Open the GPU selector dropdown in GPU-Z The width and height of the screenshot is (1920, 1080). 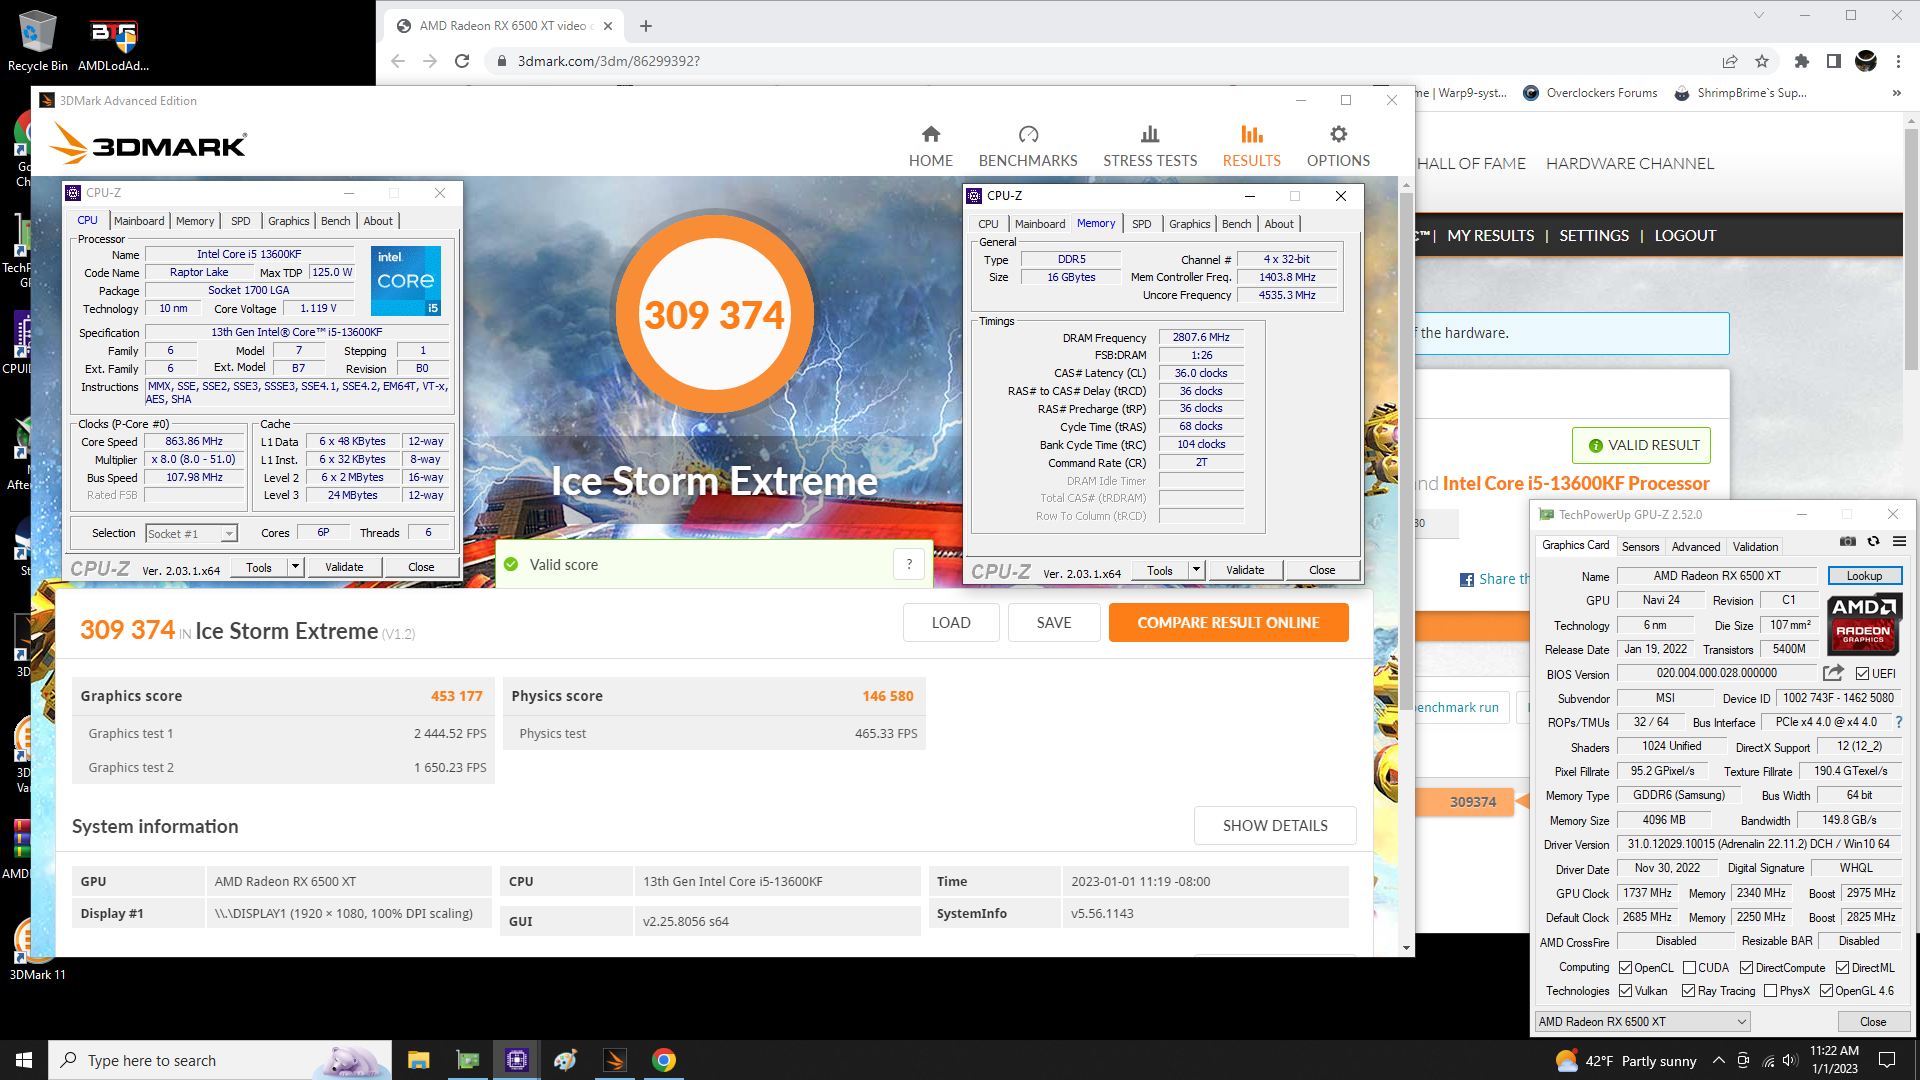pyautogui.click(x=1642, y=1022)
